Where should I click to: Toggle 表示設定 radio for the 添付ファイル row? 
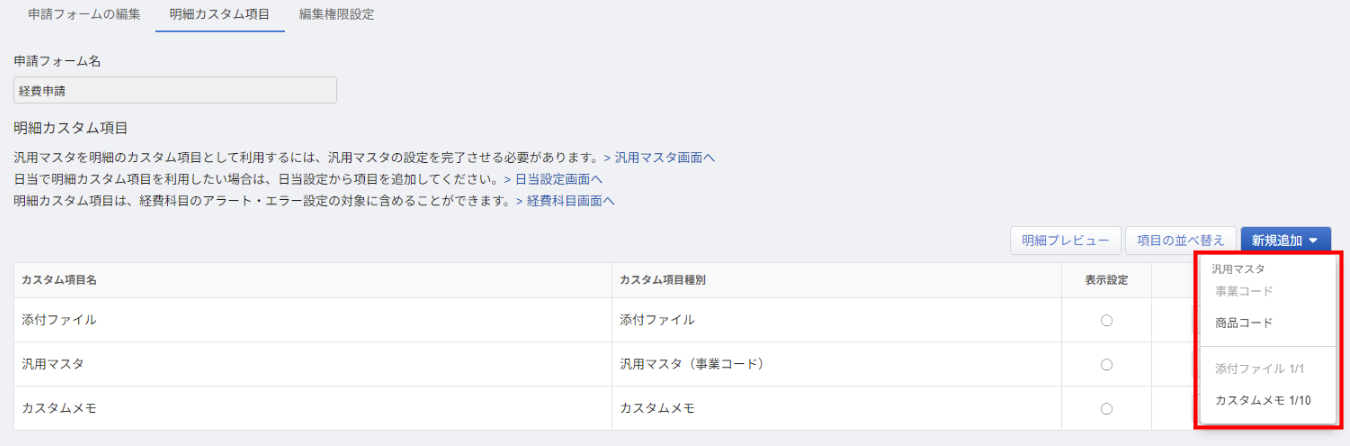click(1106, 320)
